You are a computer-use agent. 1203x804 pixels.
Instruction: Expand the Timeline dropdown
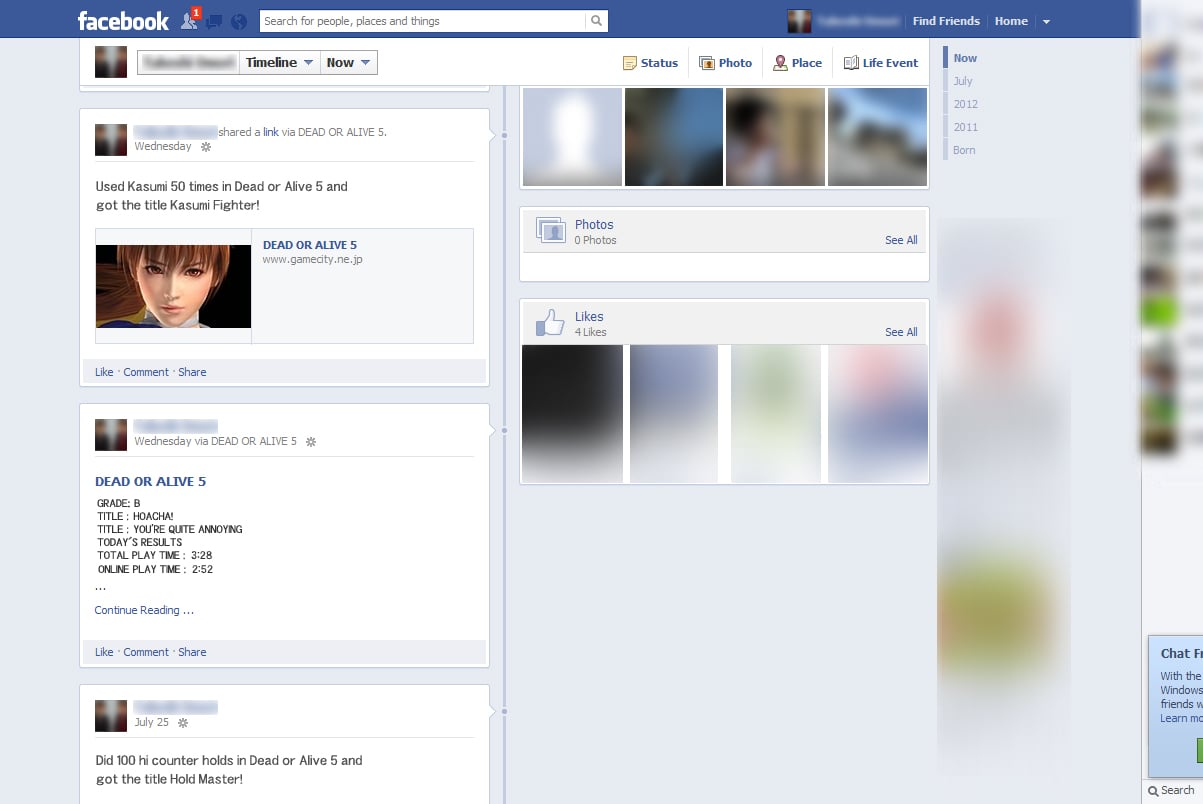coord(280,63)
